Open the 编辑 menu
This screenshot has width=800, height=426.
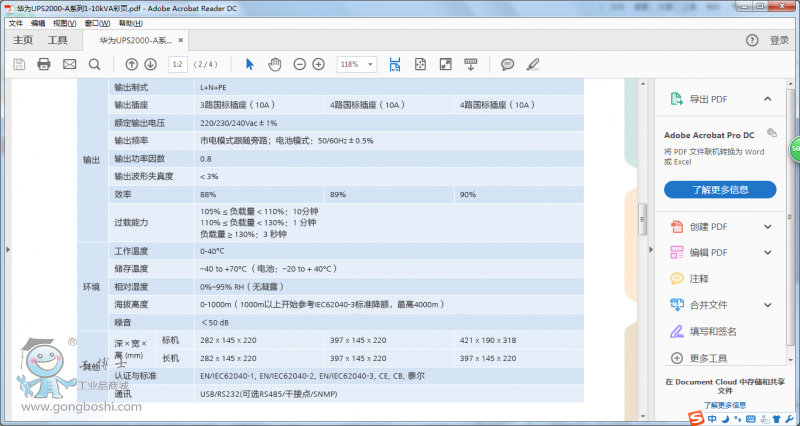pos(38,23)
